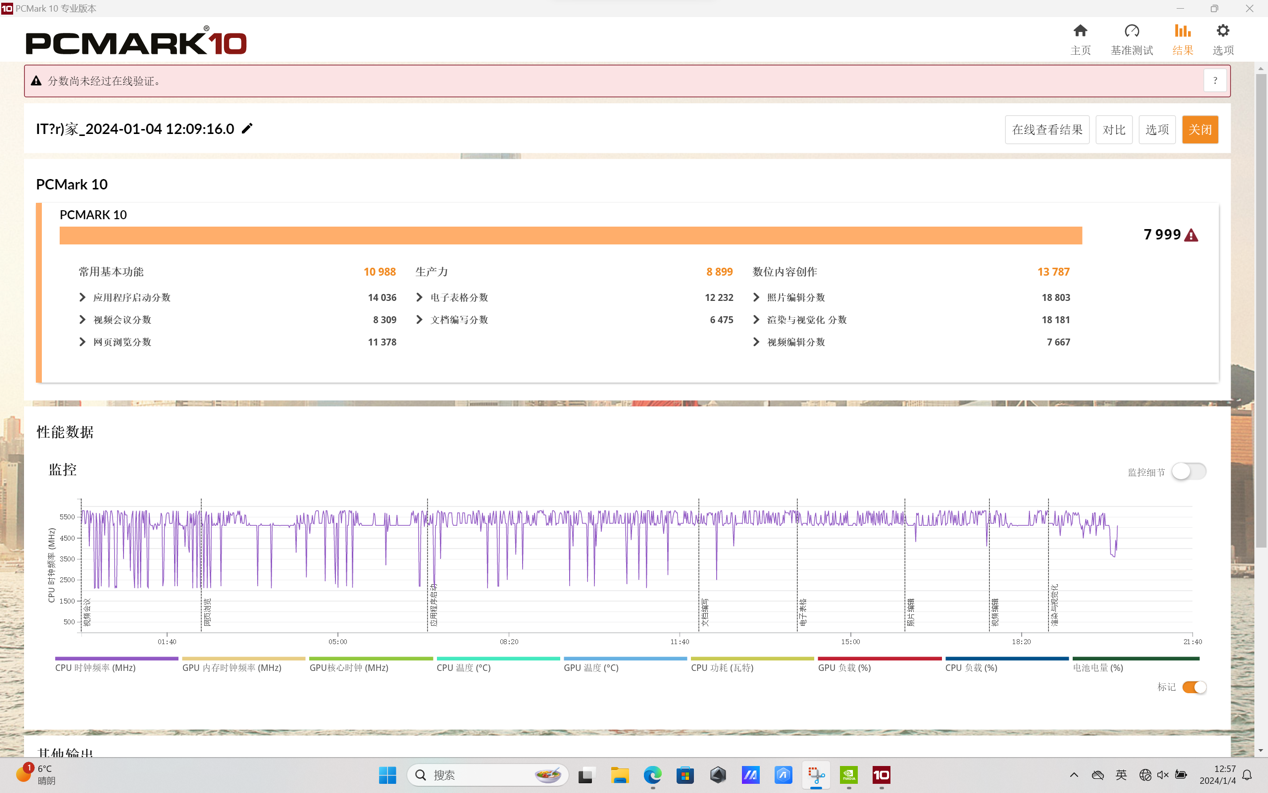Screen dimensions: 1268x793
Task: Turn off the markers toggle
Action: click(x=1194, y=687)
